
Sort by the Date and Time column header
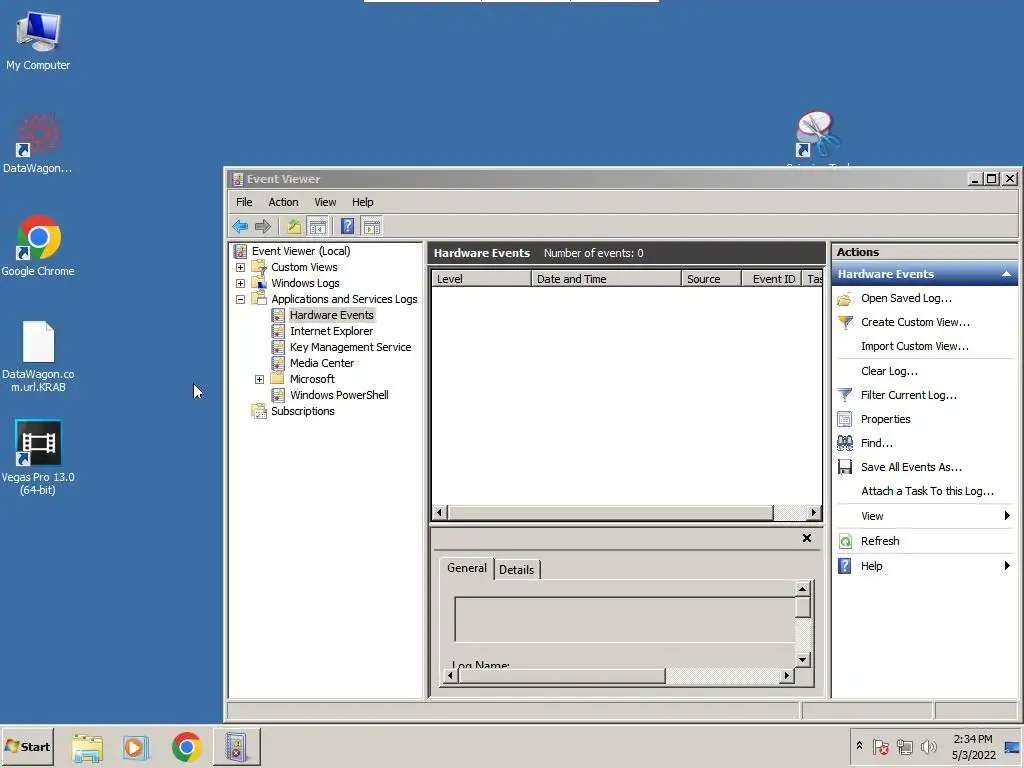[606, 279]
